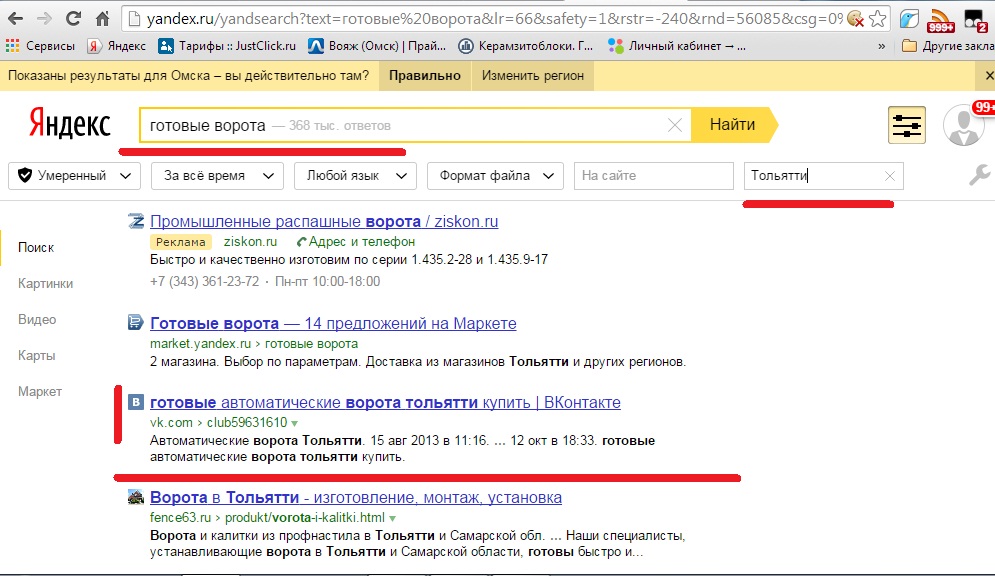
Task: Switch to the Картинки tab
Action: point(46,284)
